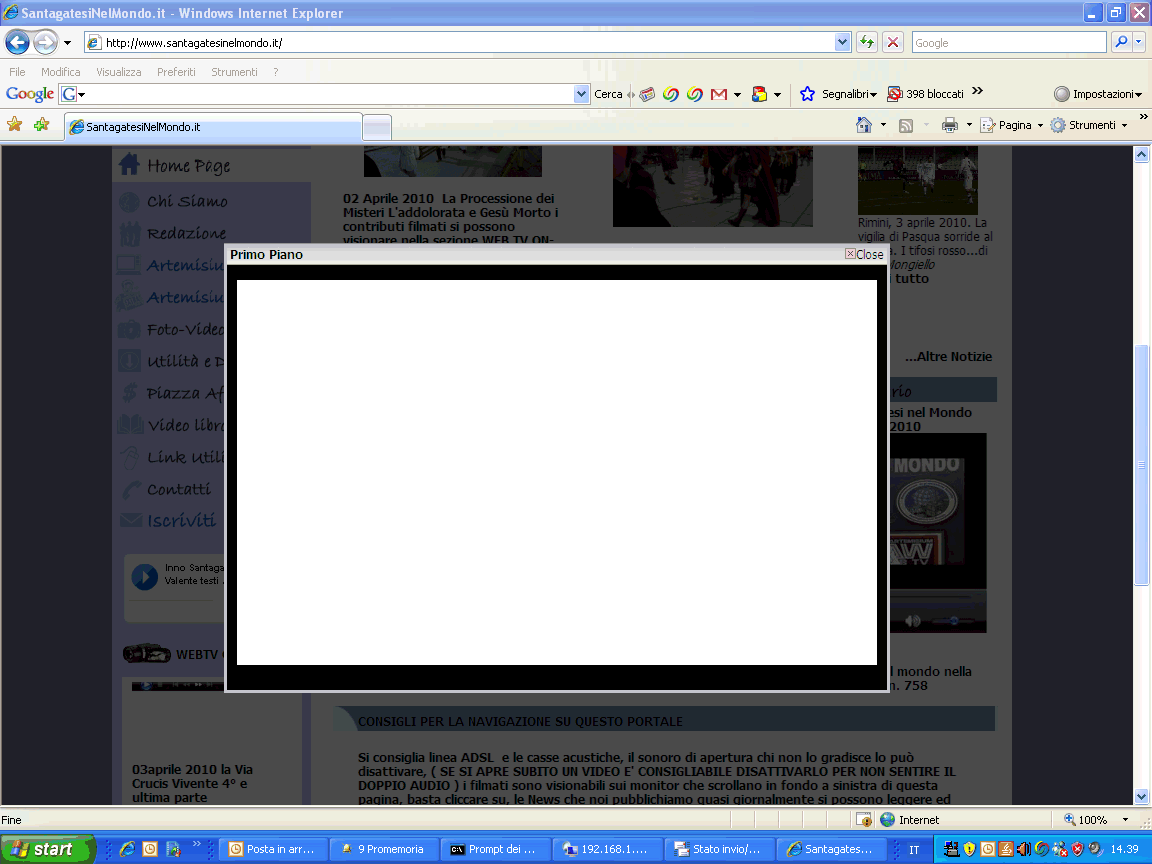Select the SantagatesiNelMondo.it browser tab
This screenshot has width=1152, height=864.
(x=212, y=127)
